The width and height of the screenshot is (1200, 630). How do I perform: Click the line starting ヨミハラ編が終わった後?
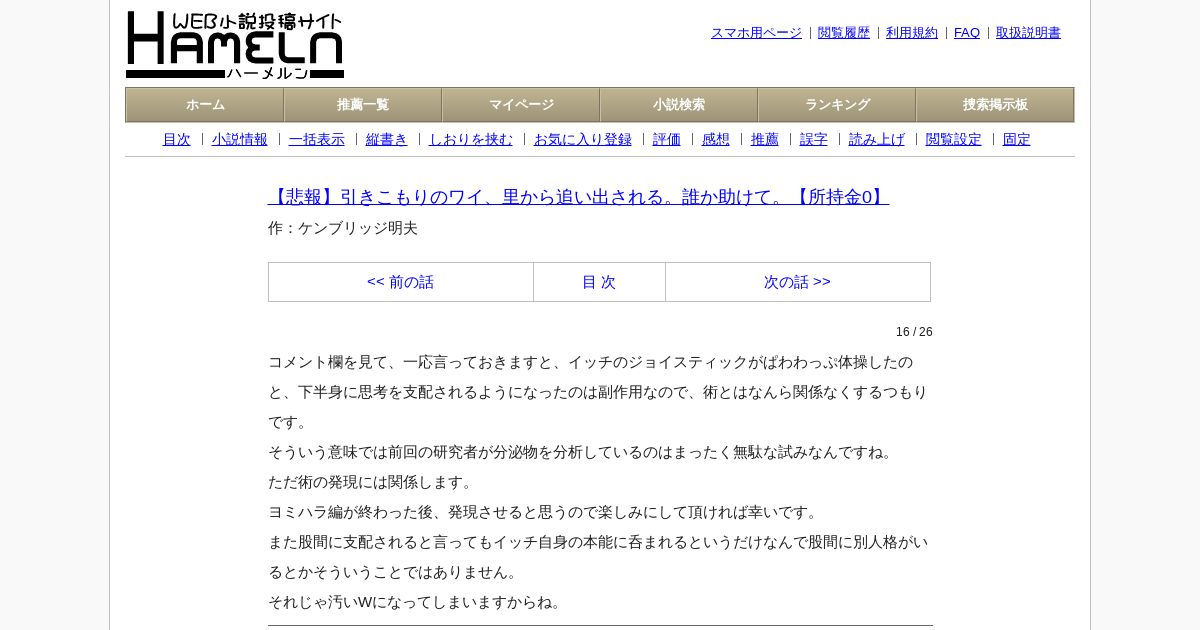click(545, 512)
